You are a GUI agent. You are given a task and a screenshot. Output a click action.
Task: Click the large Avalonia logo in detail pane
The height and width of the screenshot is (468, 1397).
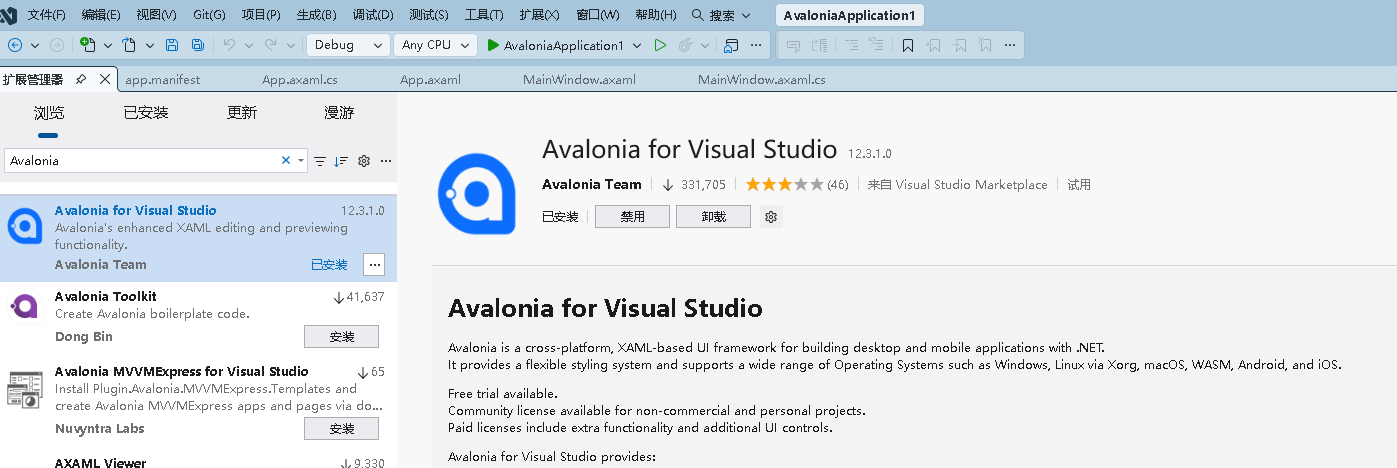[477, 194]
